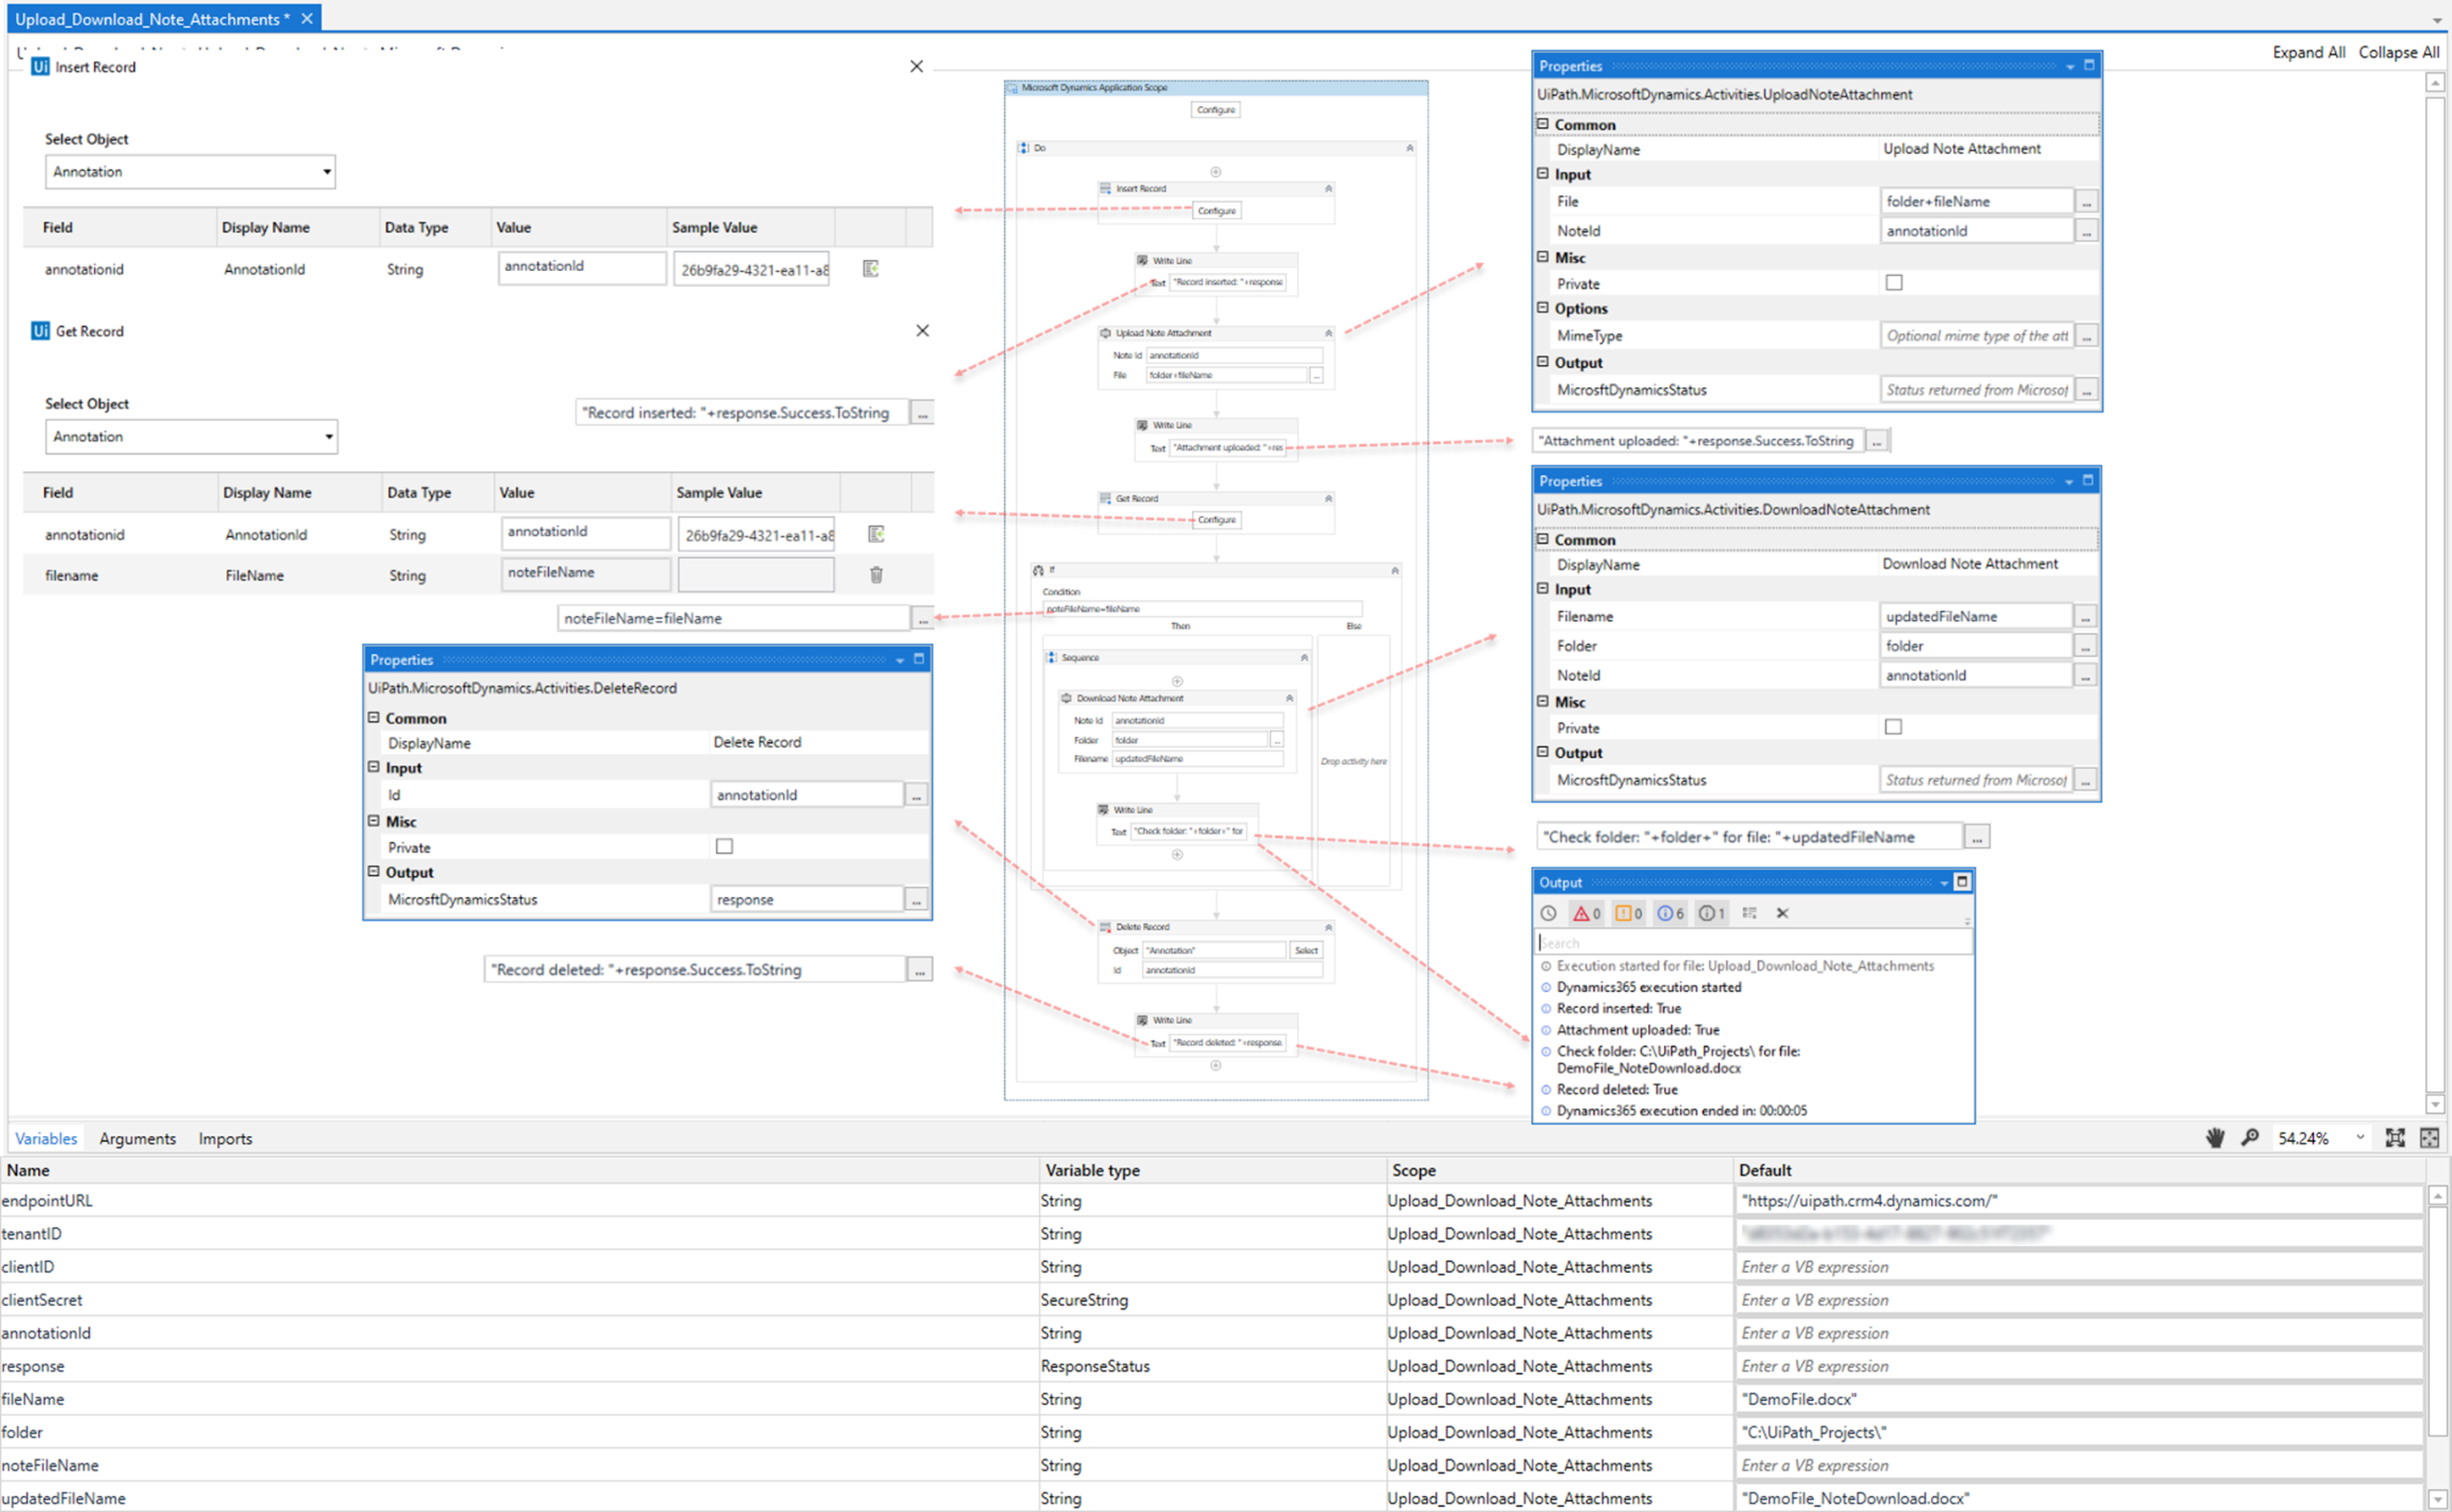Switch to the Variables tab
Viewport: 2452px width, 1512px height.
pos(46,1138)
